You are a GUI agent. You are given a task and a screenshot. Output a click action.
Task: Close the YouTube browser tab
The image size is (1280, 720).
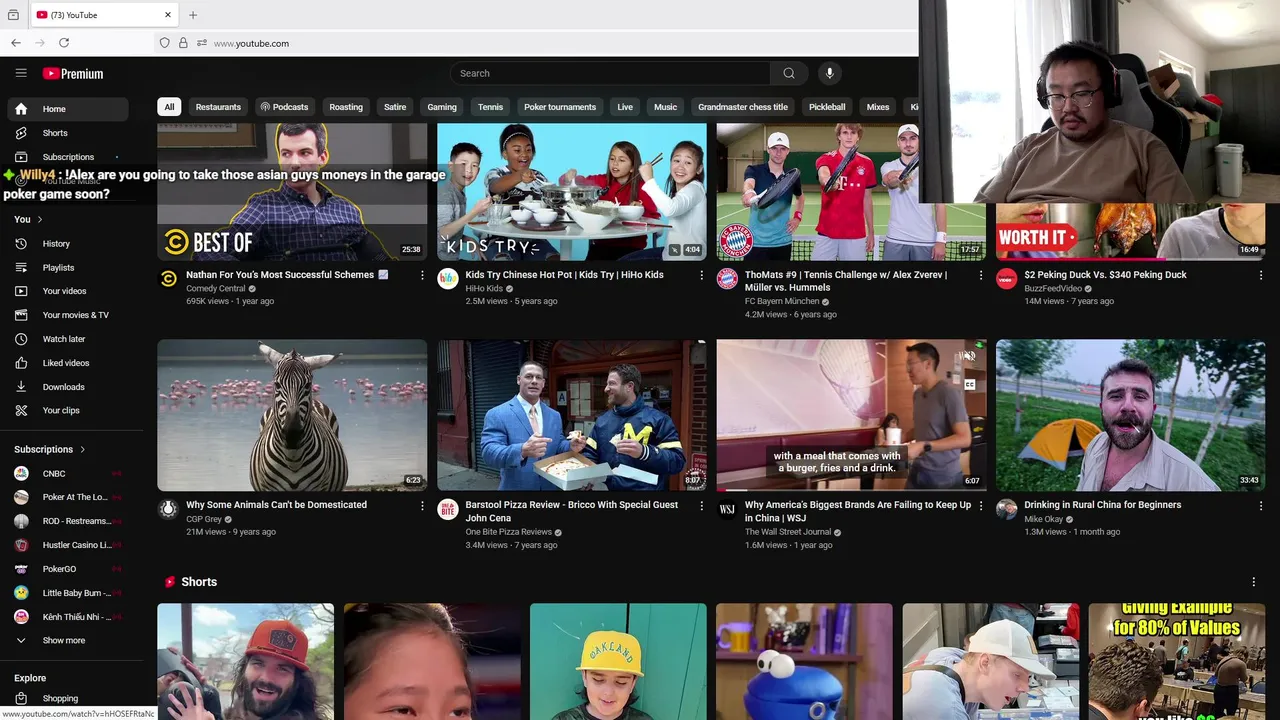tap(168, 15)
